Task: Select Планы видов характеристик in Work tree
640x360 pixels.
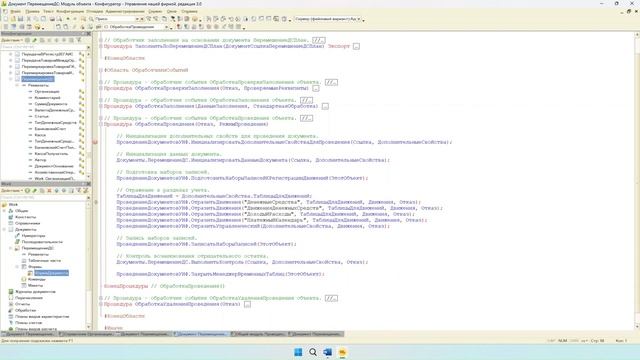Action: point(42,316)
